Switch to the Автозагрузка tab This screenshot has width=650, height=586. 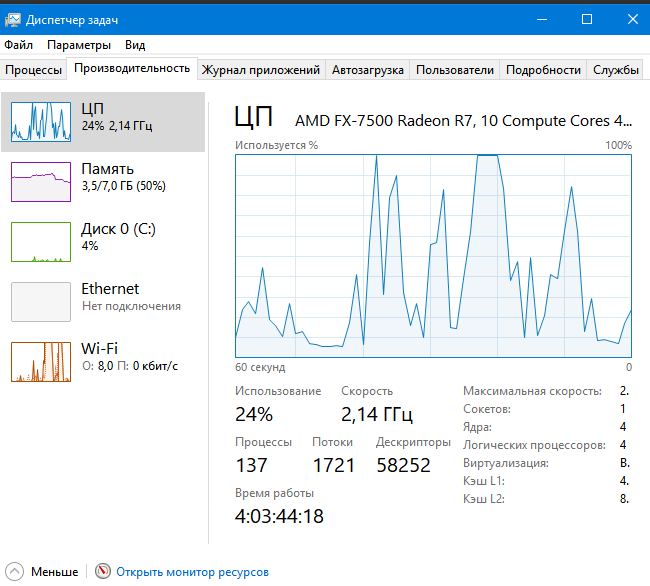[x=368, y=70]
